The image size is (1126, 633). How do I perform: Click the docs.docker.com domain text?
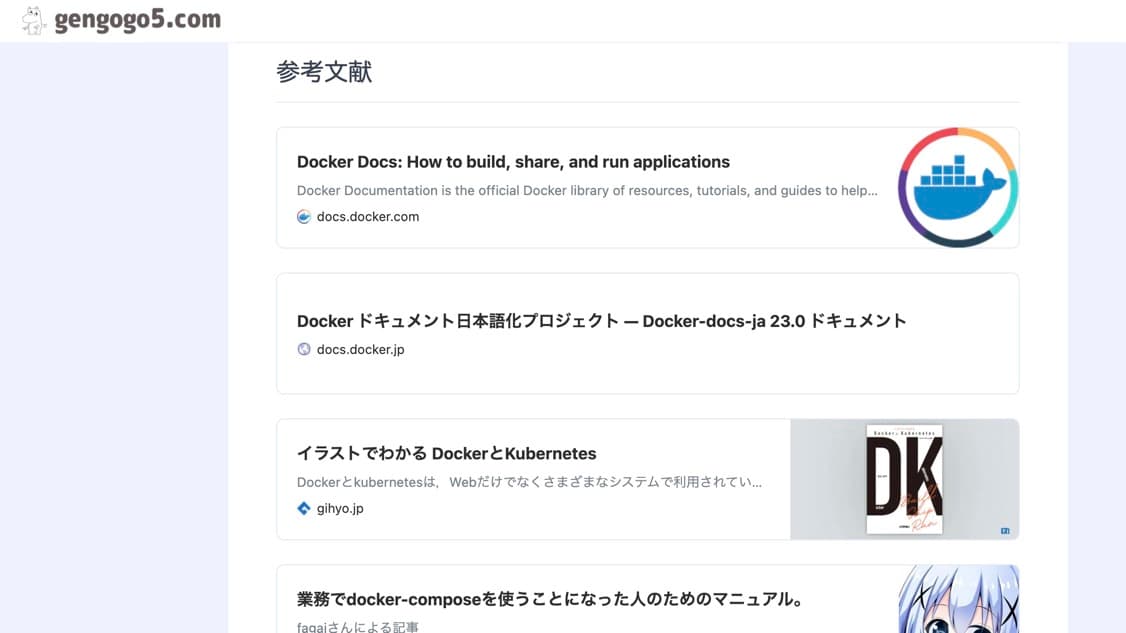(x=368, y=217)
